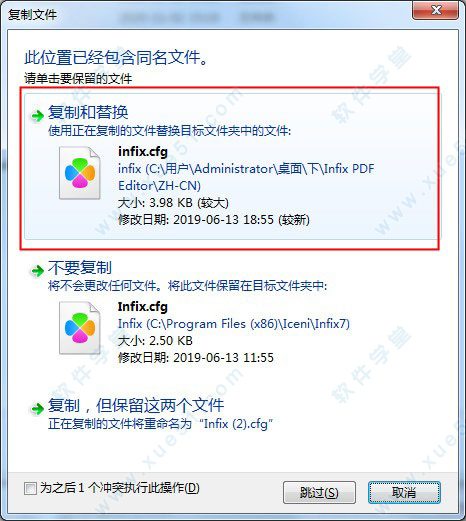This screenshot has width=466, height=521.
Task: Click the bold source infix.cfg filename
Action: 143,152
